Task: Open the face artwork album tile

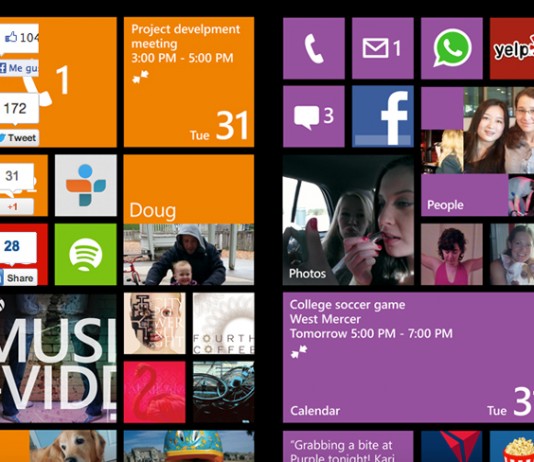Action: click(155, 323)
